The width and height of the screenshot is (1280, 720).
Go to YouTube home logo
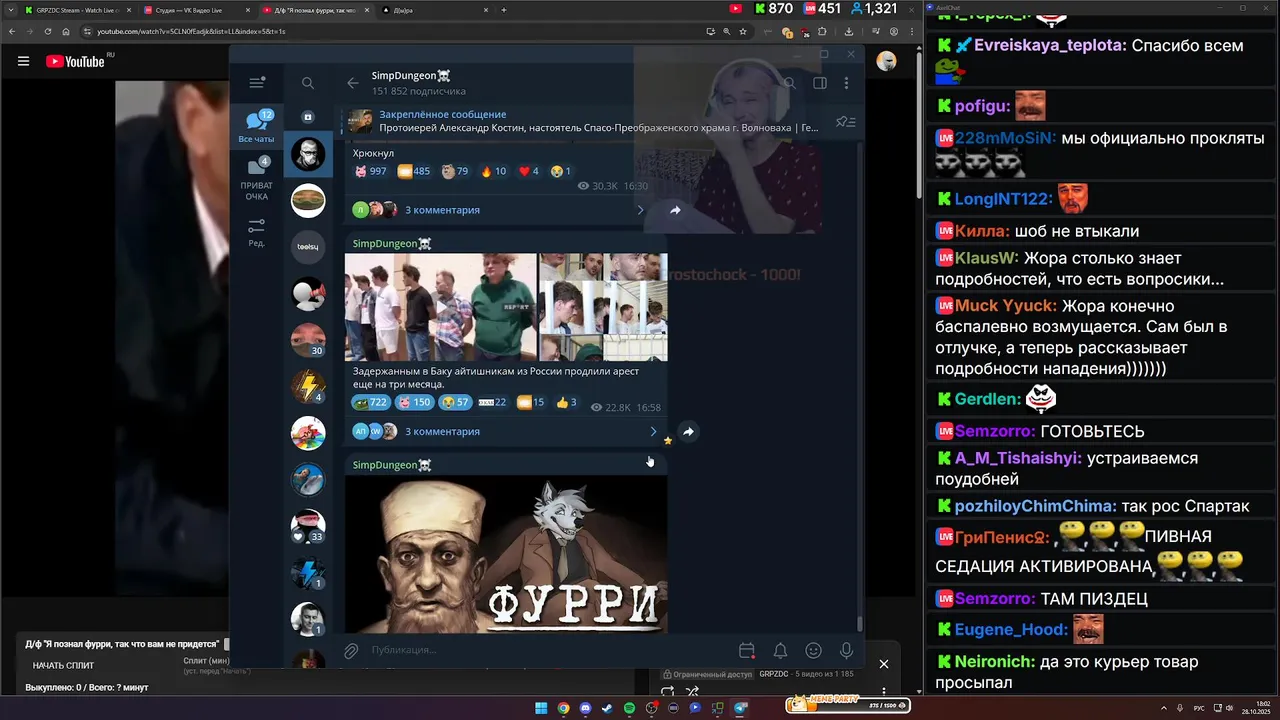click(76, 61)
